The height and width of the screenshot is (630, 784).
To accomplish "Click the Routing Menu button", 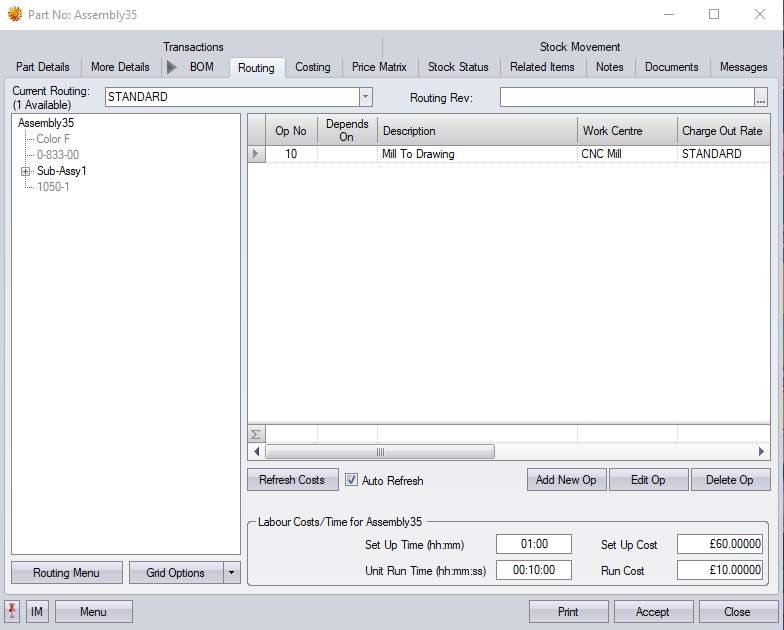I will point(66,573).
